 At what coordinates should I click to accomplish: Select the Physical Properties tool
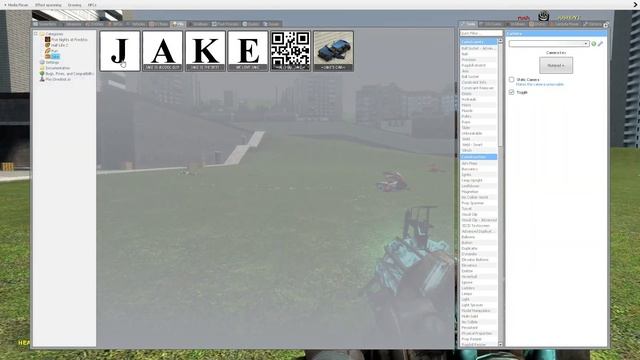pyautogui.click(x=478, y=333)
